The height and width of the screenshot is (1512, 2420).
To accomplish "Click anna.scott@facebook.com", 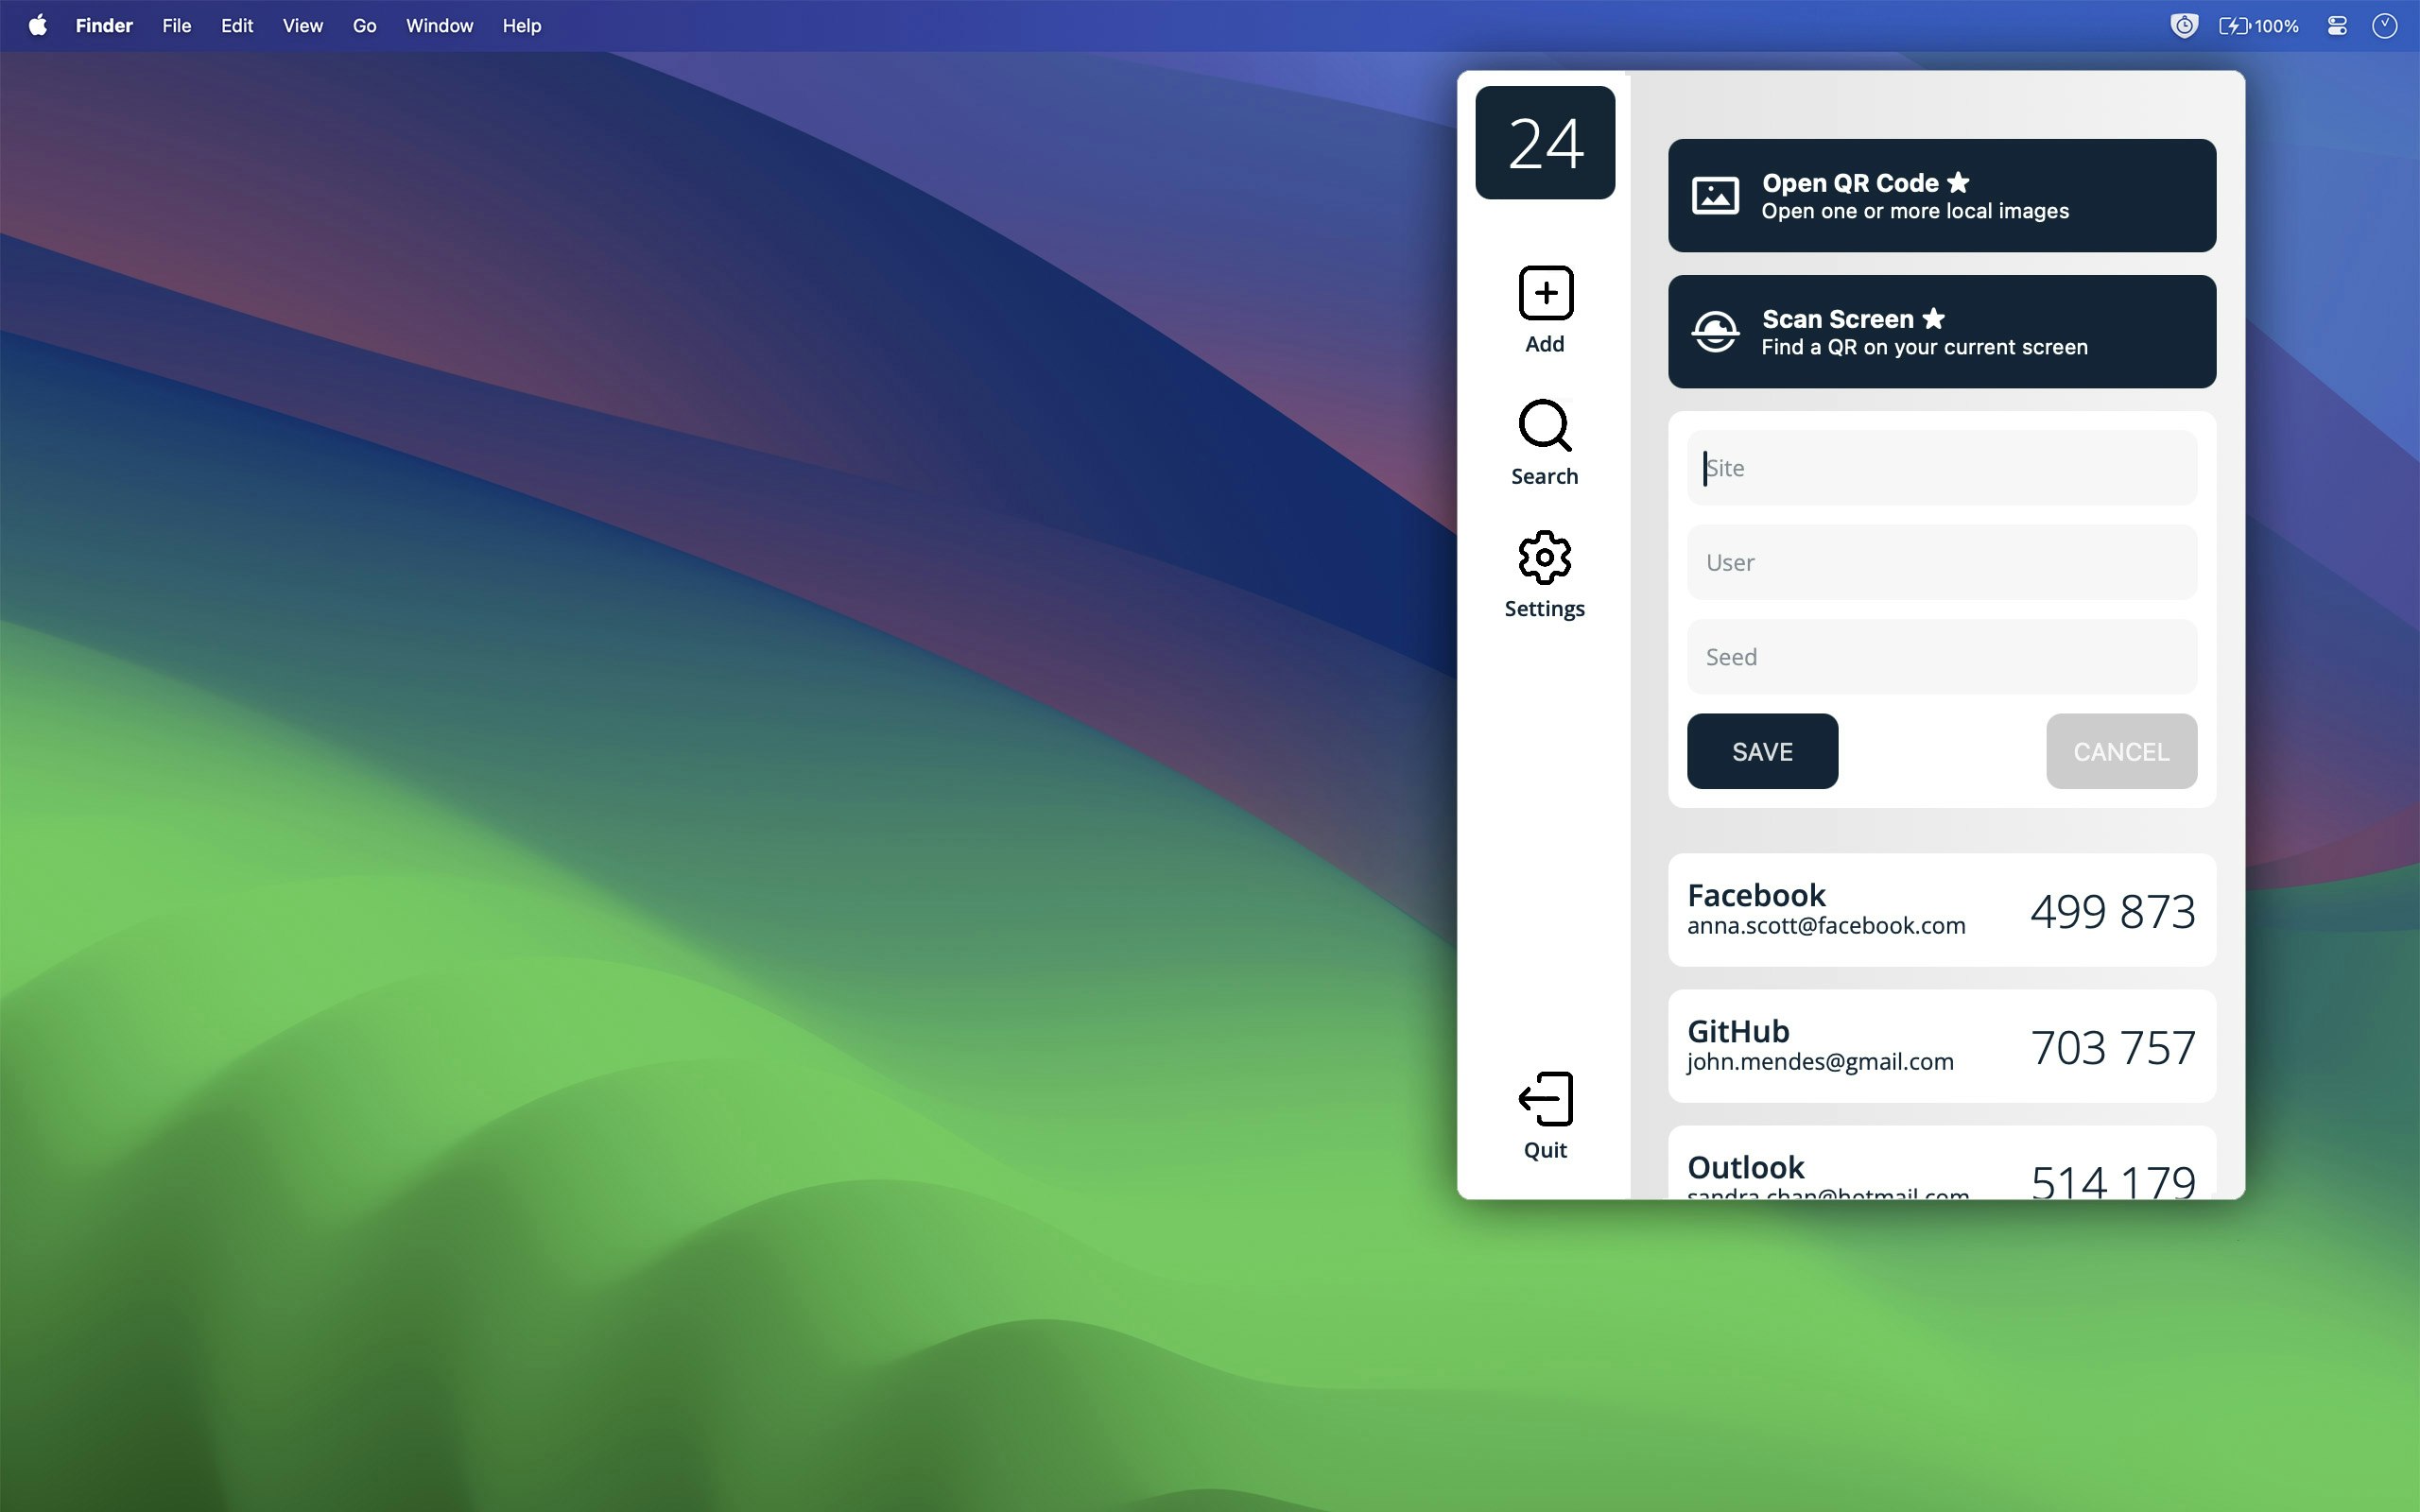I will pos(1826,925).
